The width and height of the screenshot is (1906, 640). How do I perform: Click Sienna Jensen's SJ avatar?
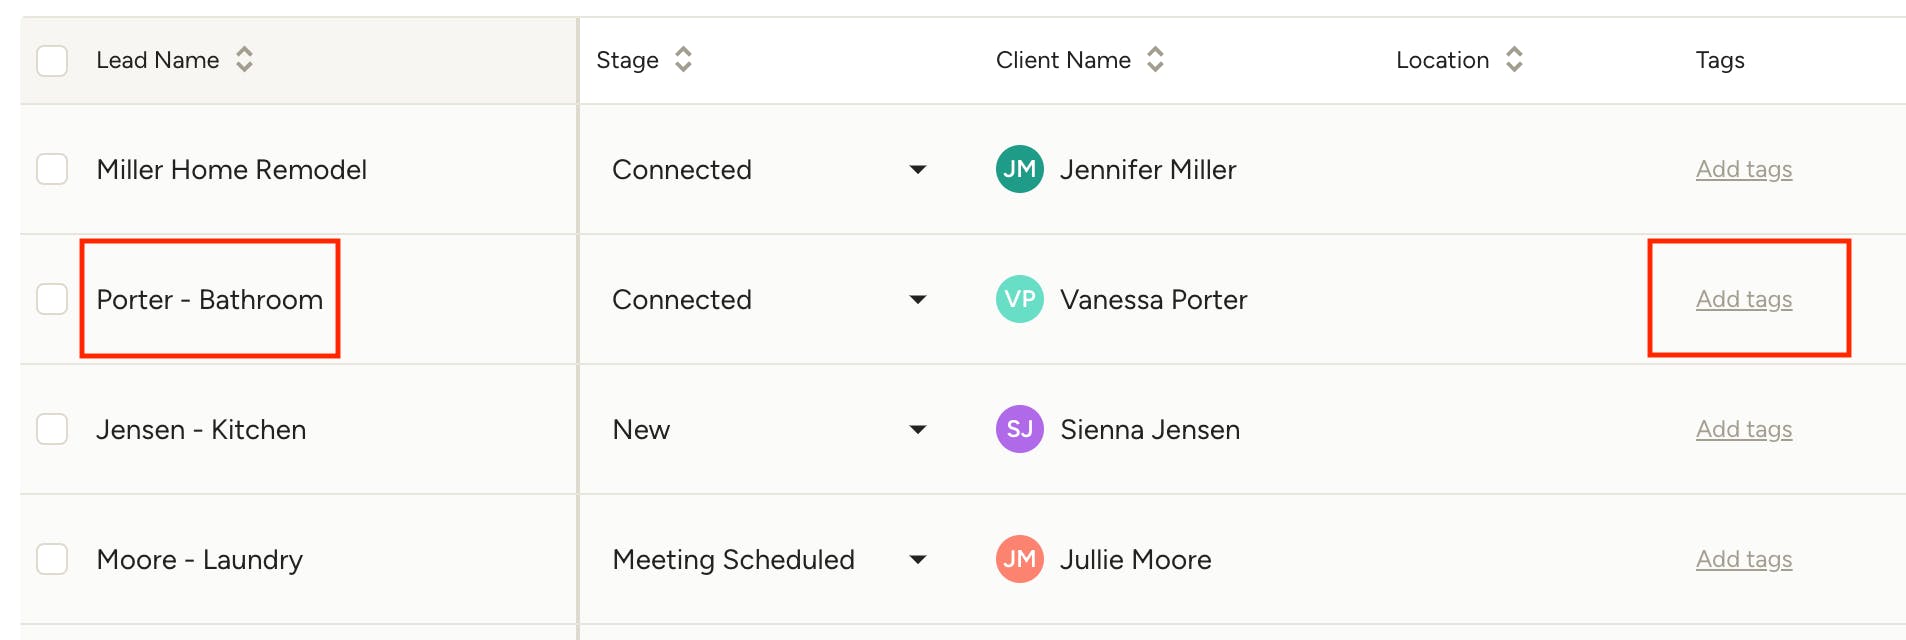click(1020, 429)
